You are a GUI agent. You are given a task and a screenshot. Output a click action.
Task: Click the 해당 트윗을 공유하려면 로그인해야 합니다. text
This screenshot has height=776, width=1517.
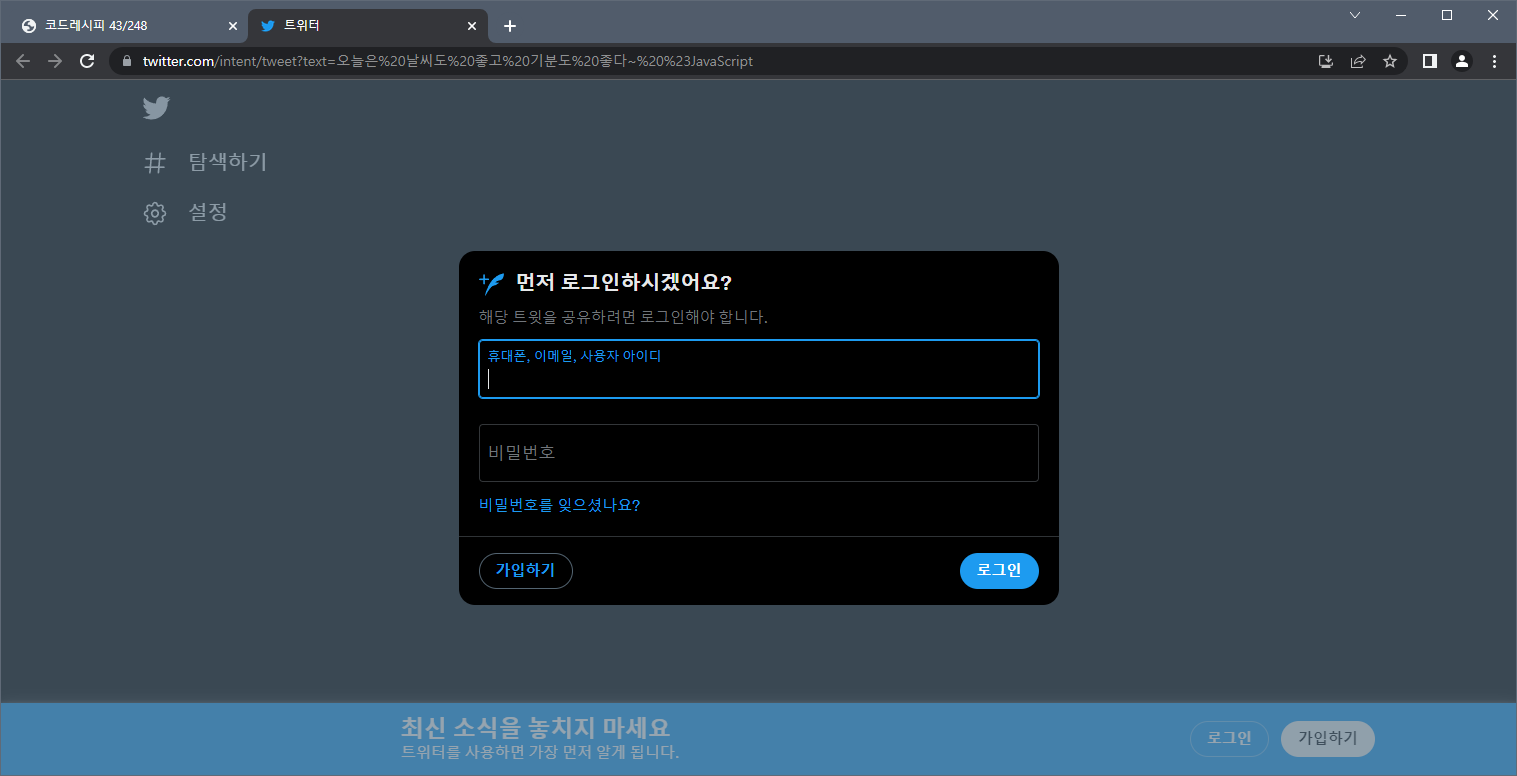[x=623, y=317]
